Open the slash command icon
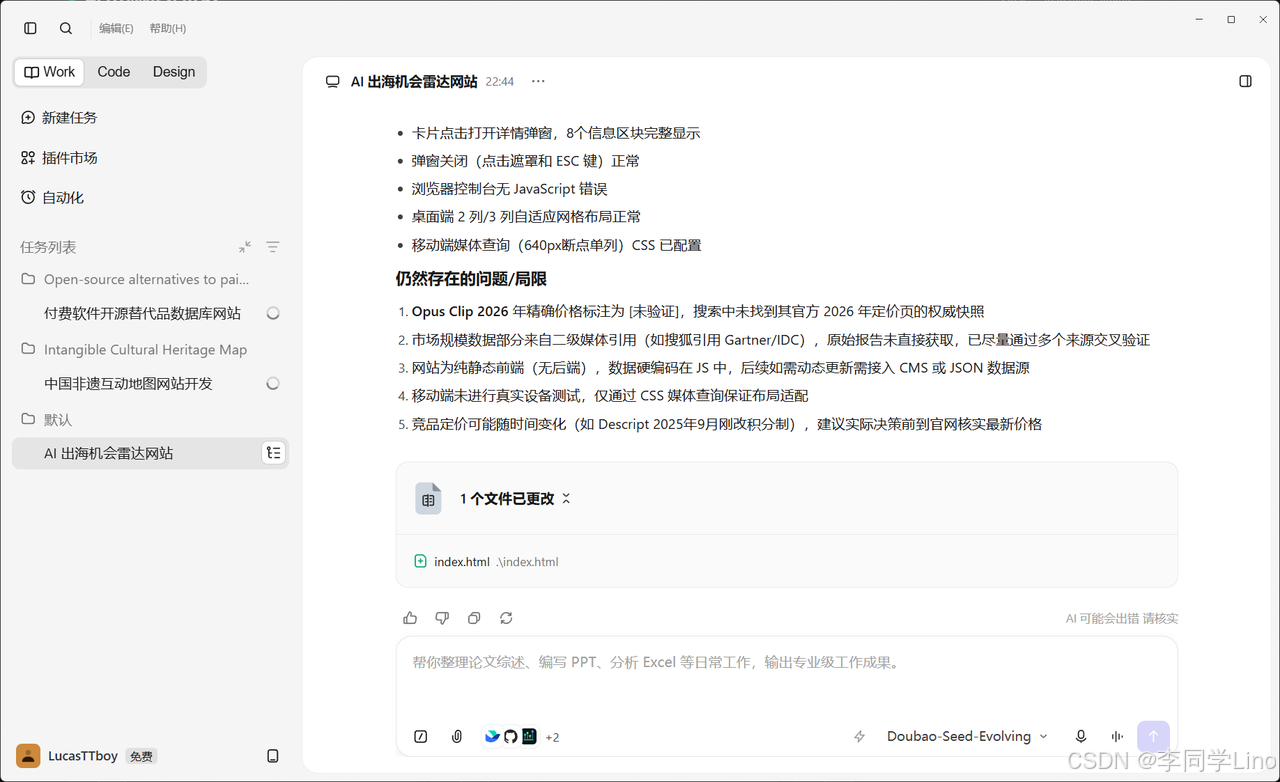Screen dimensions: 1280x782 click(421, 737)
